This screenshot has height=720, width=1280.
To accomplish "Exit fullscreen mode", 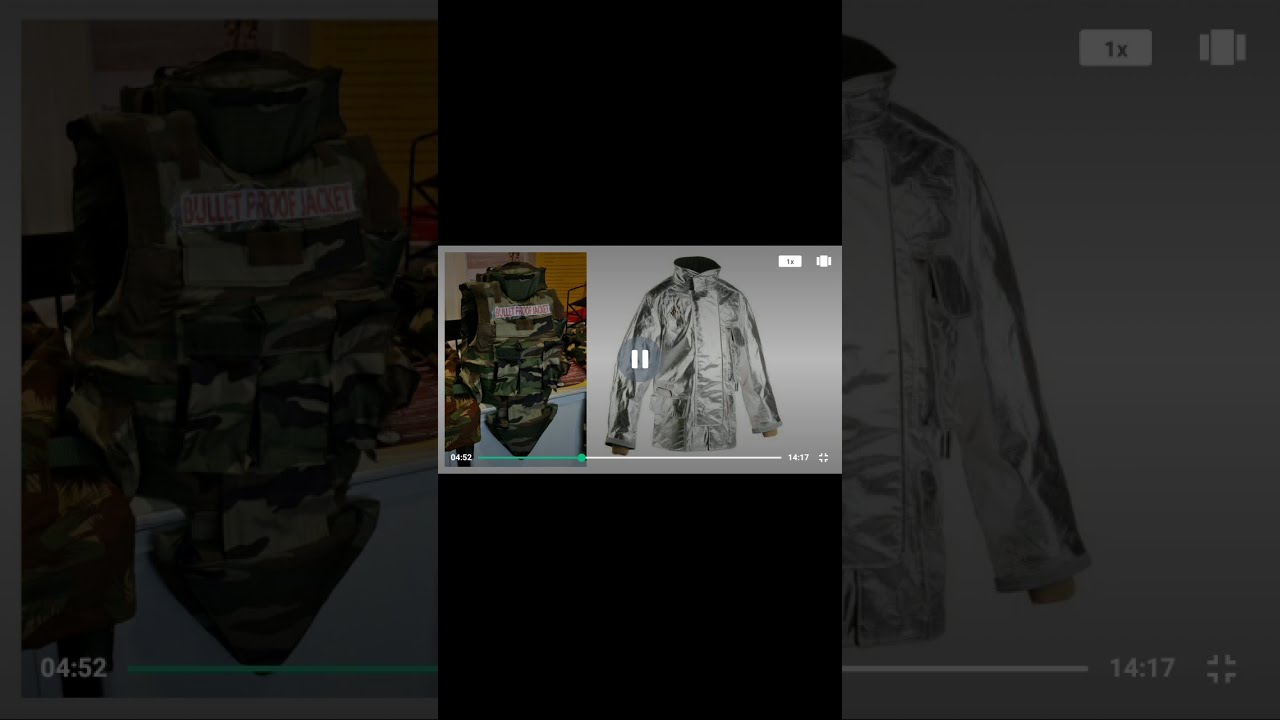I will [x=823, y=458].
